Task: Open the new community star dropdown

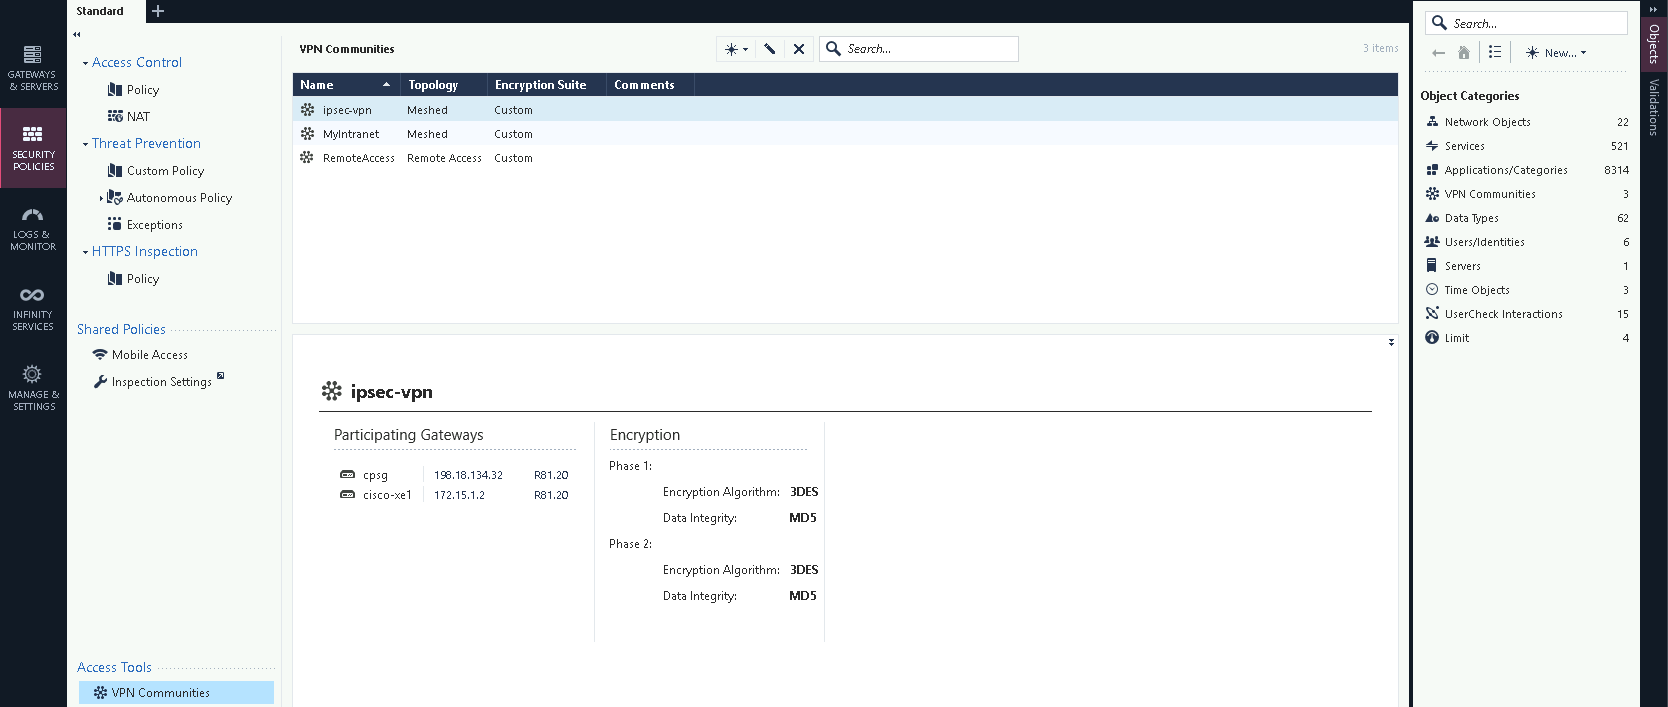Action: click(x=736, y=49)
